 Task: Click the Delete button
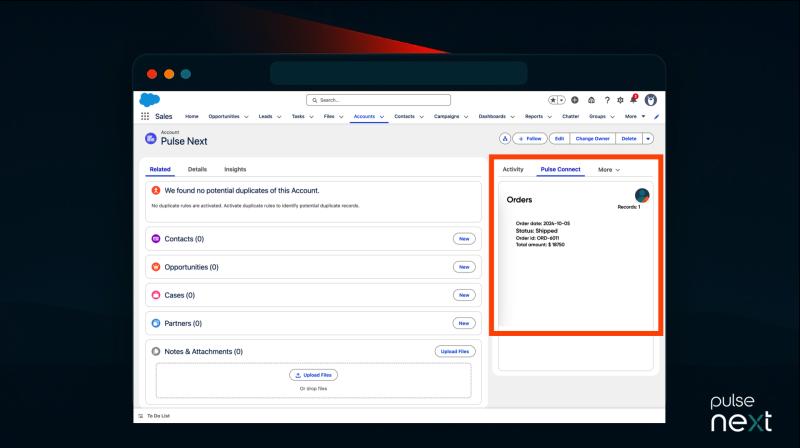tap(629, 139)
